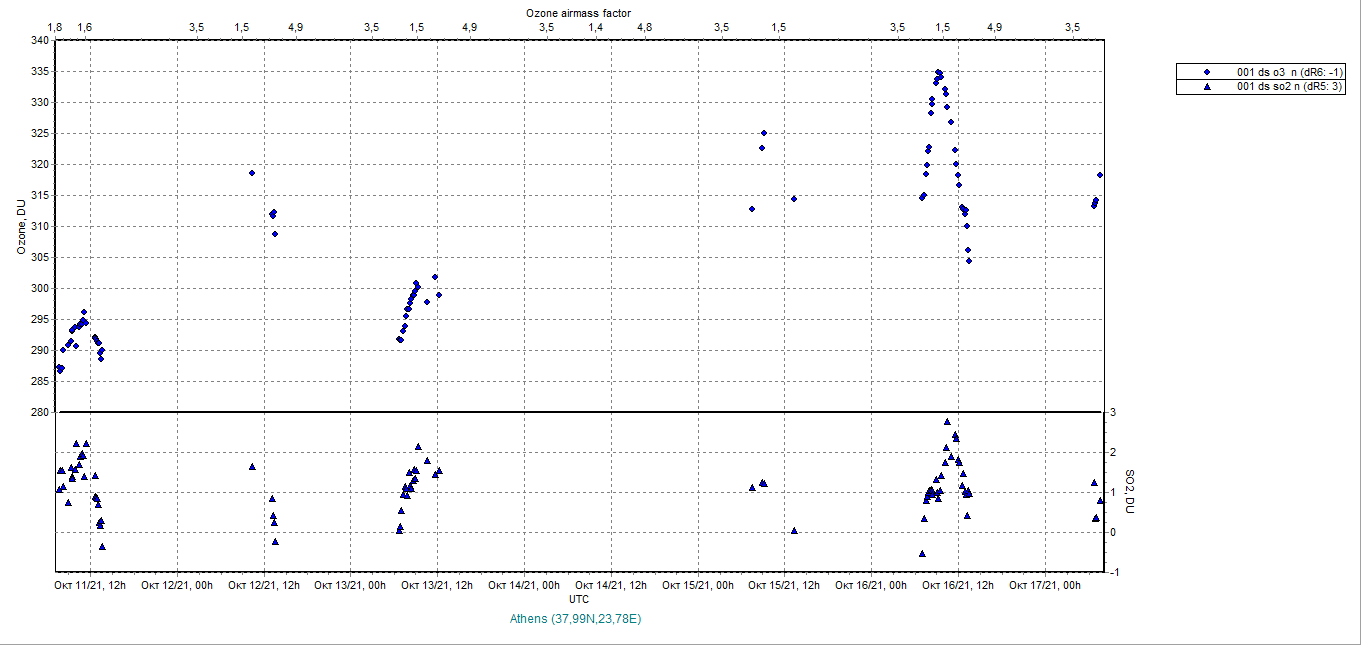Click the 'Ozone, DU' left axis title
The image size is (1361, 645).
coord(21,228)
